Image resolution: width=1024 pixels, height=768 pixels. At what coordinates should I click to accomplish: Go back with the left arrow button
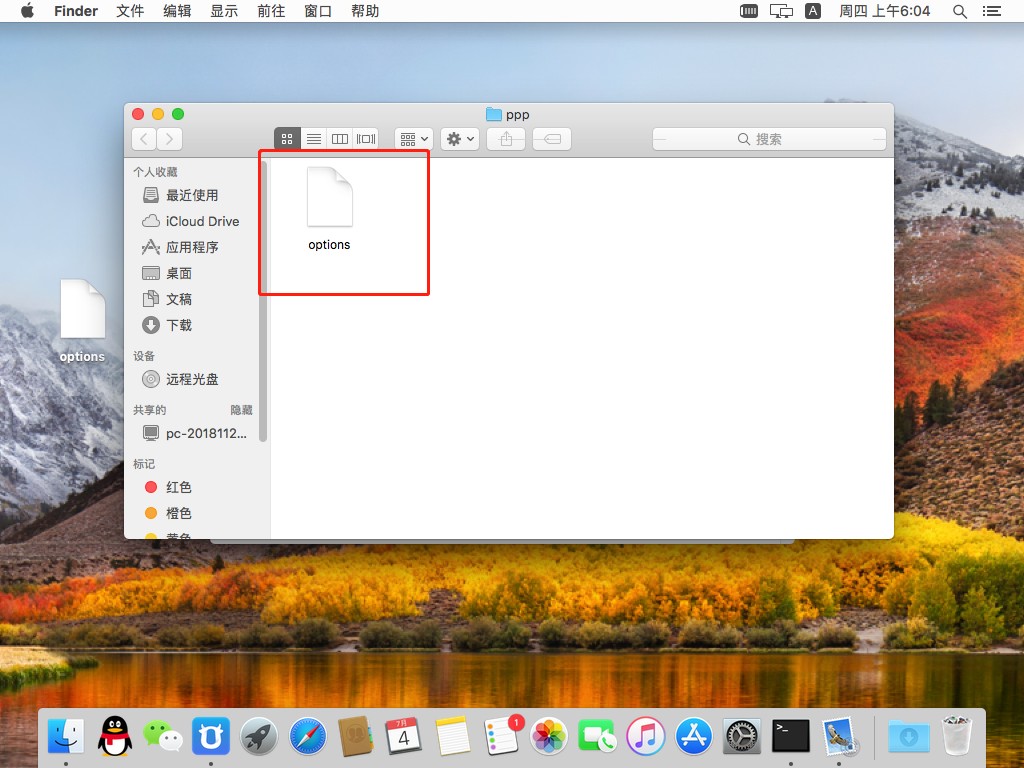[145, 139]
